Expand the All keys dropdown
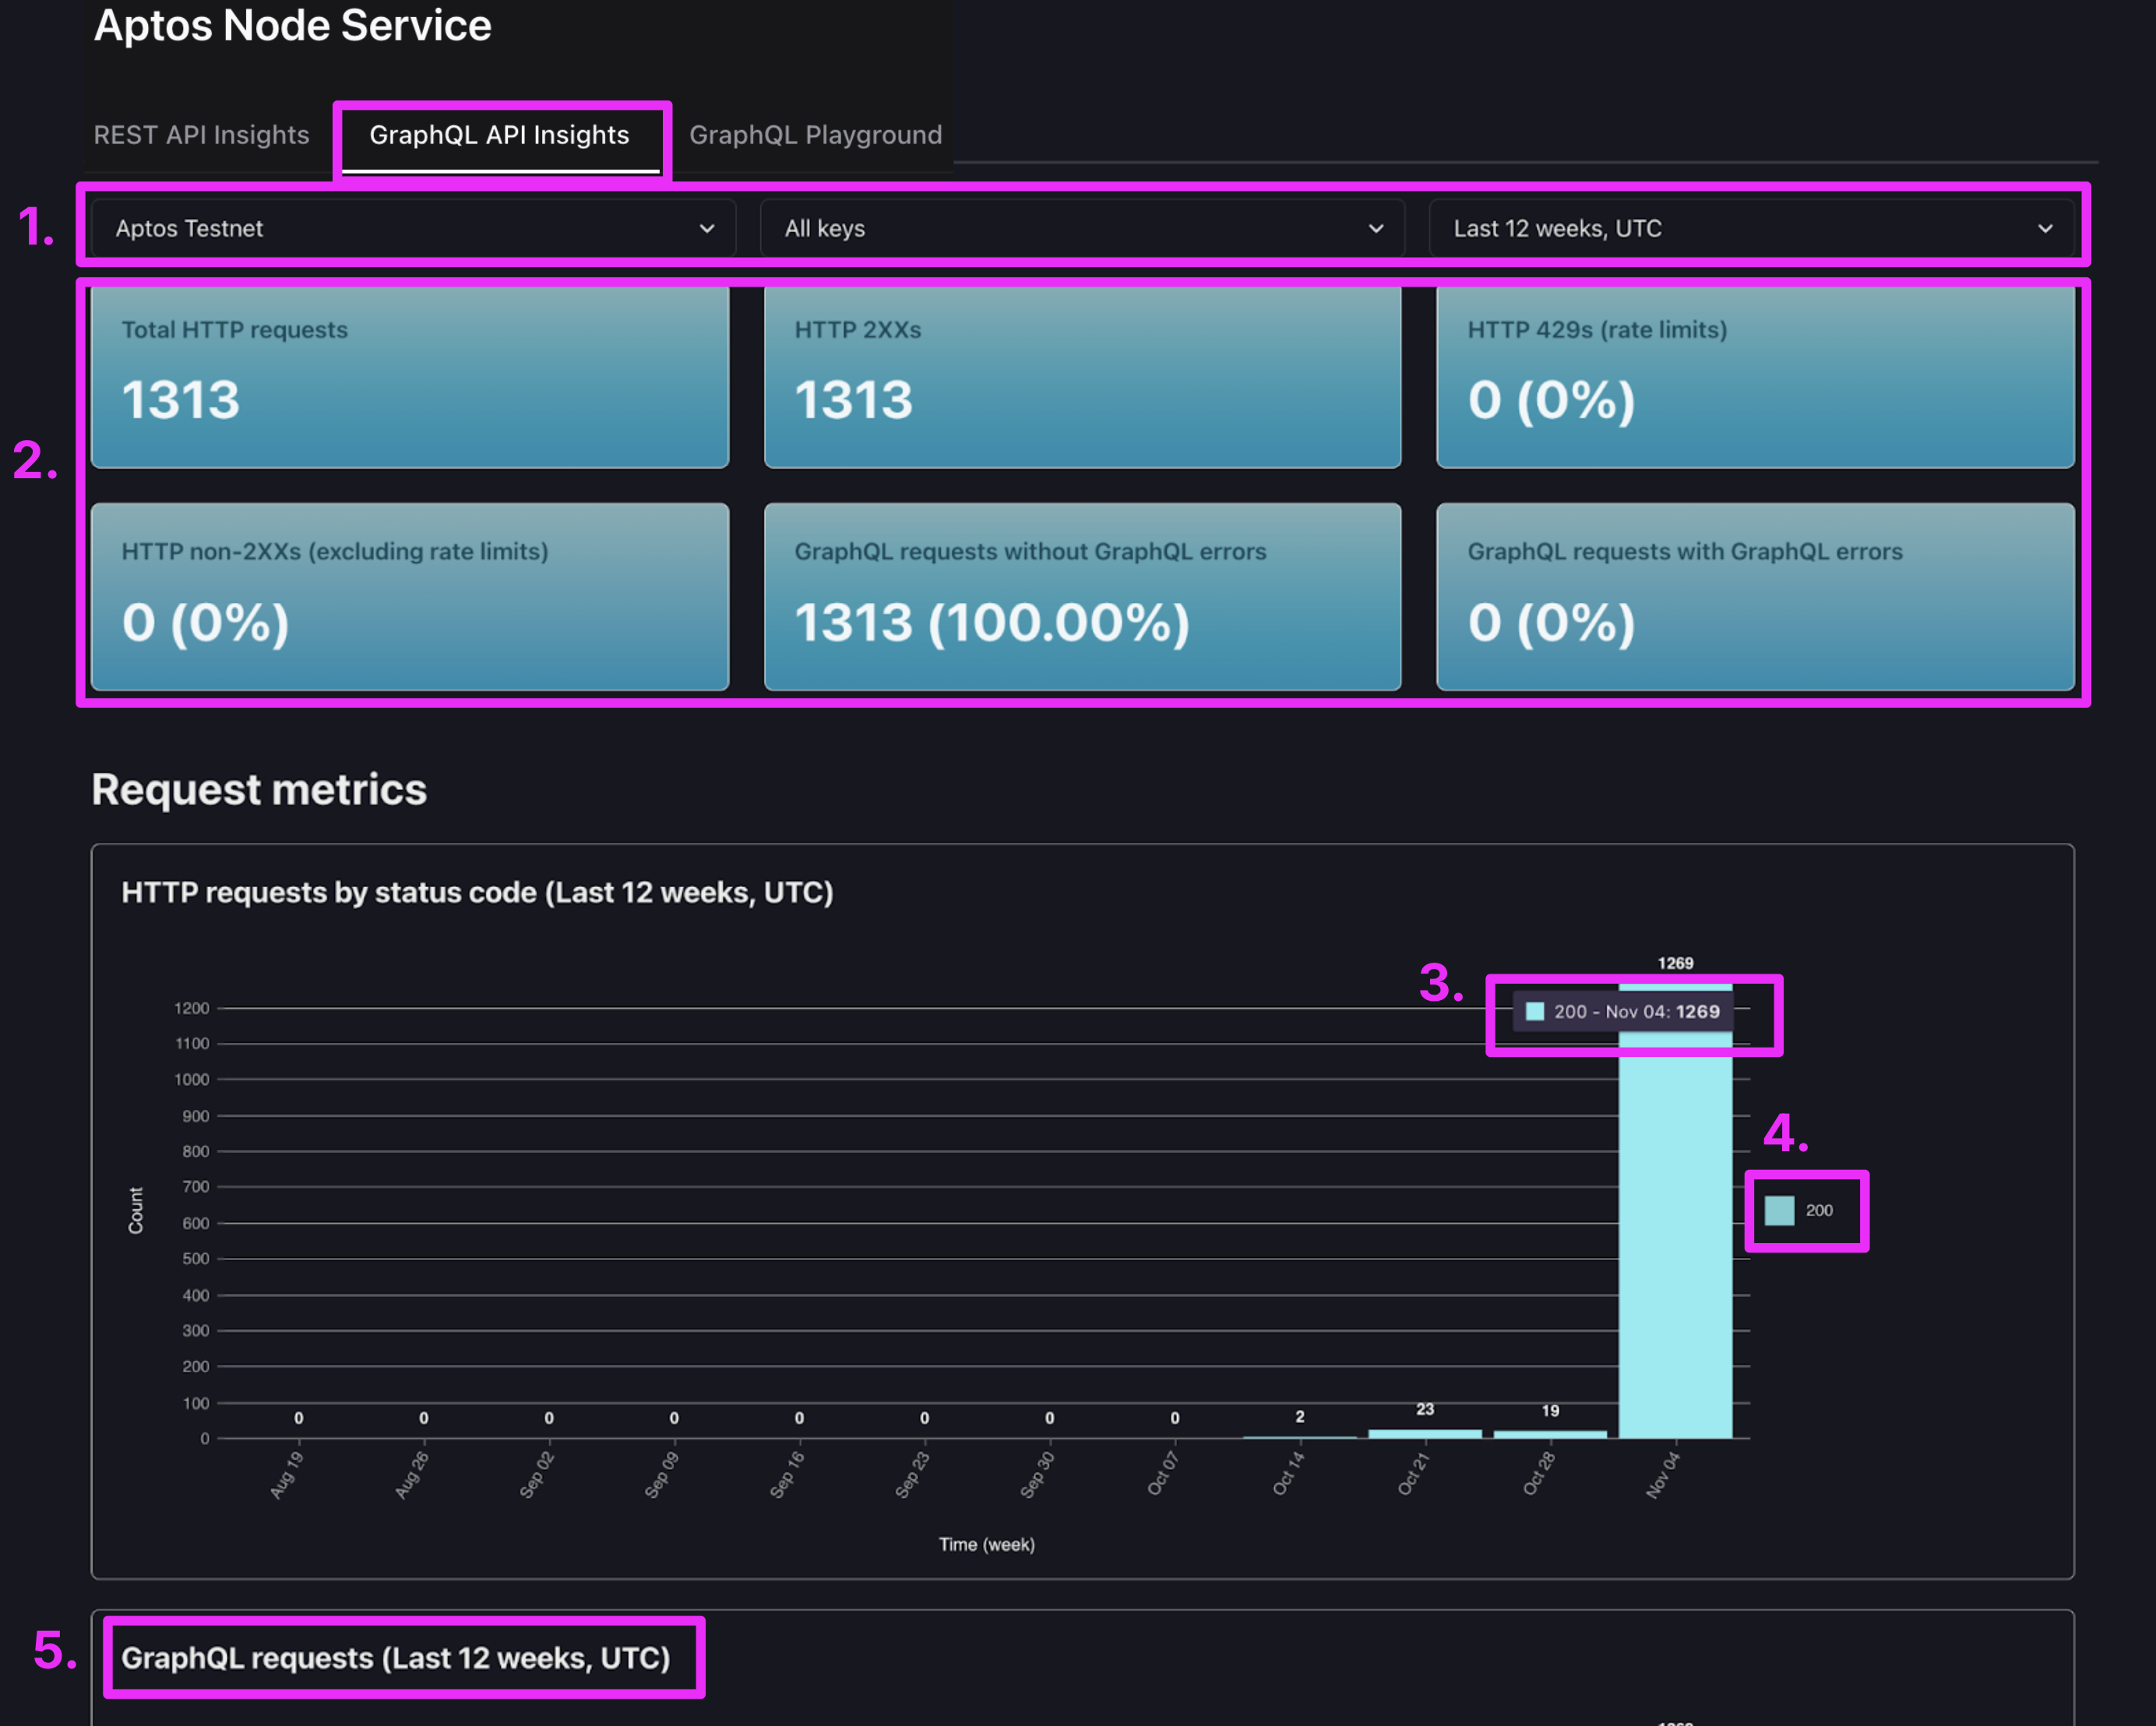This screenshot has height=1726, width=2156. tap(1081, 228)
